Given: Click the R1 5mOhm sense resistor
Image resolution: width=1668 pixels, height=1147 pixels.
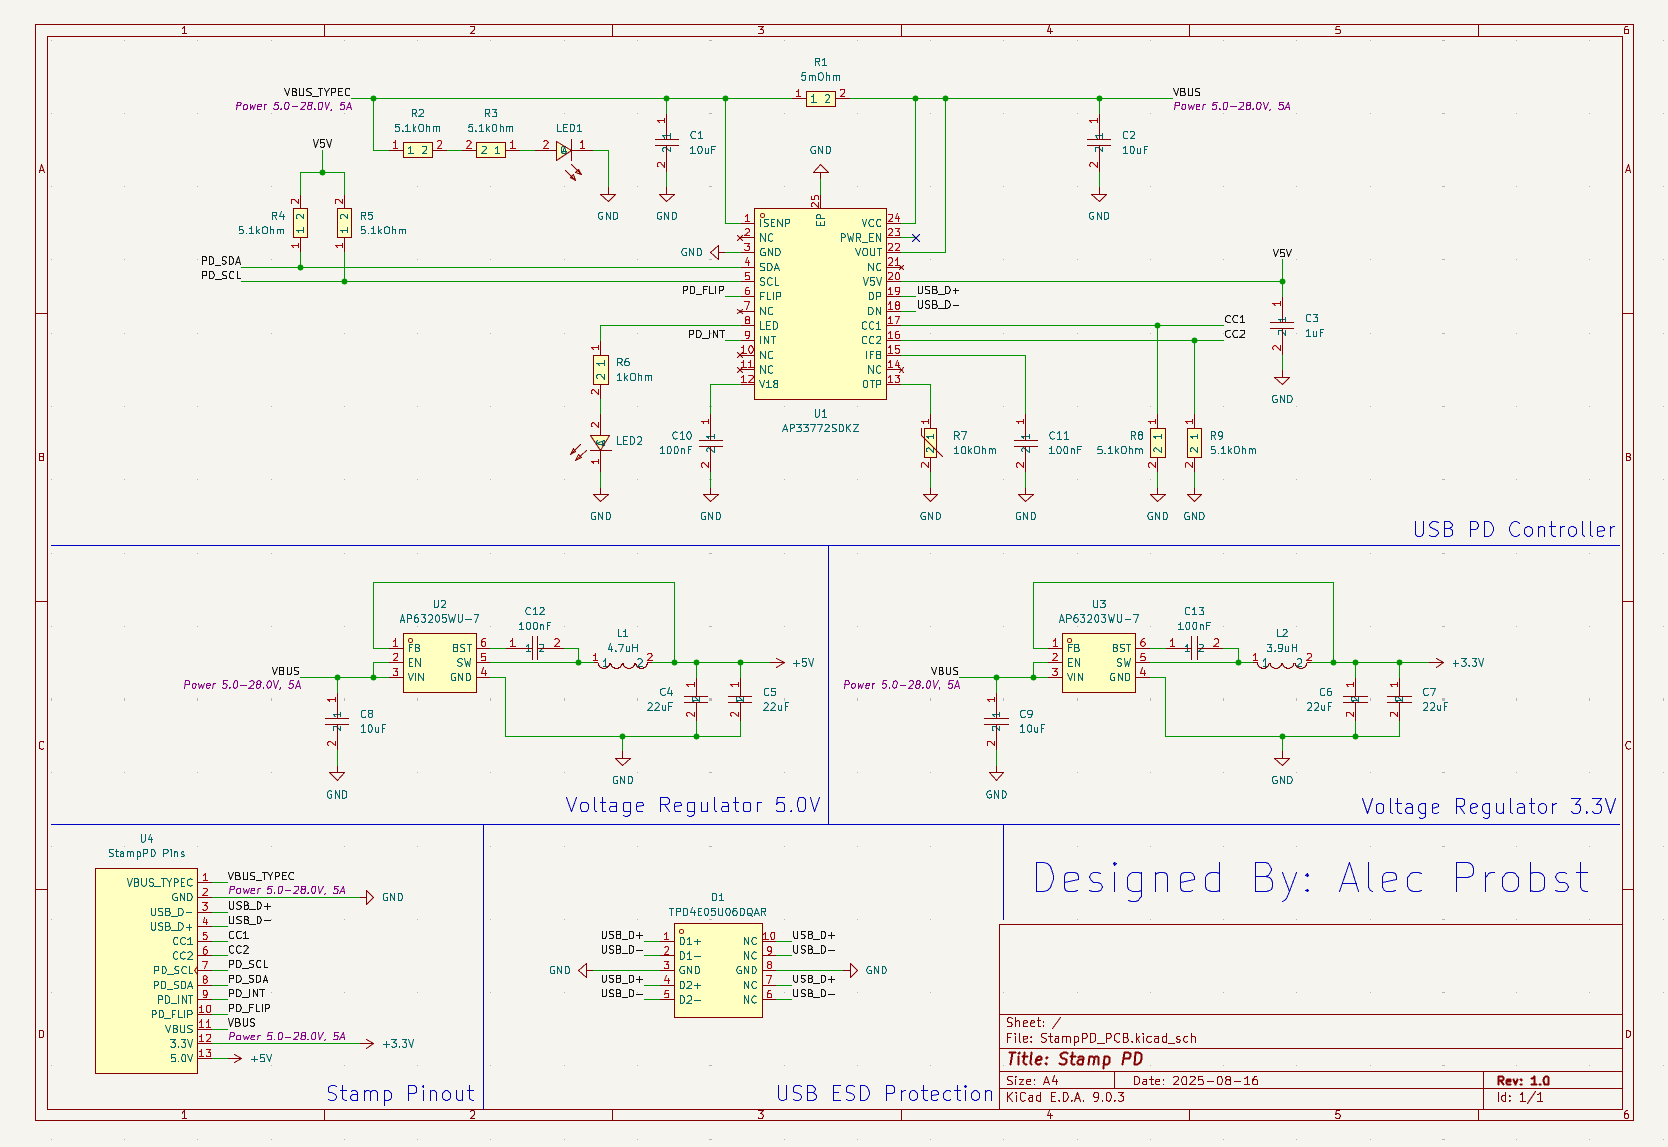Looking at the screenshot, I should (821, 98).
